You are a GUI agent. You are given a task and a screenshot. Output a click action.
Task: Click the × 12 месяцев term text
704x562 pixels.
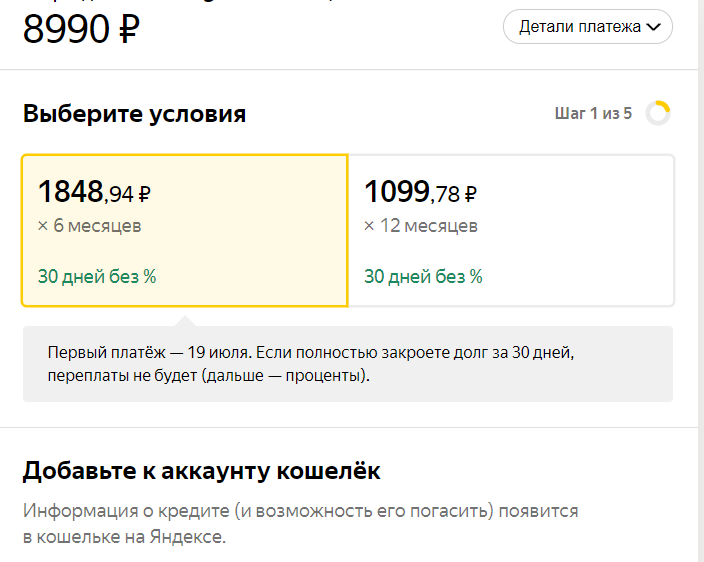[421, 226]
